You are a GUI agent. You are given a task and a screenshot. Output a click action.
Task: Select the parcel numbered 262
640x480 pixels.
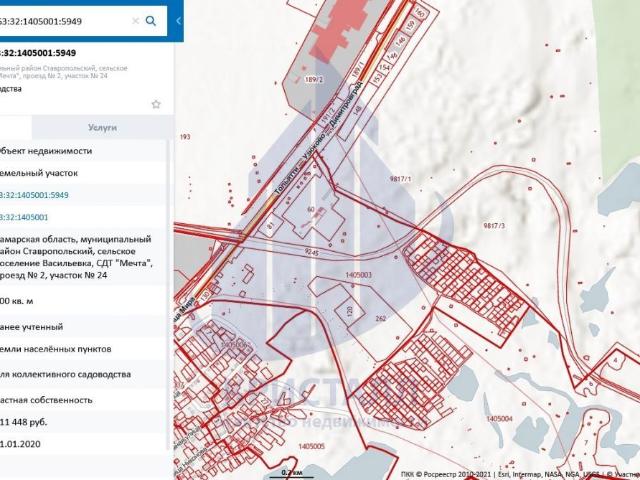pos(381,319)
